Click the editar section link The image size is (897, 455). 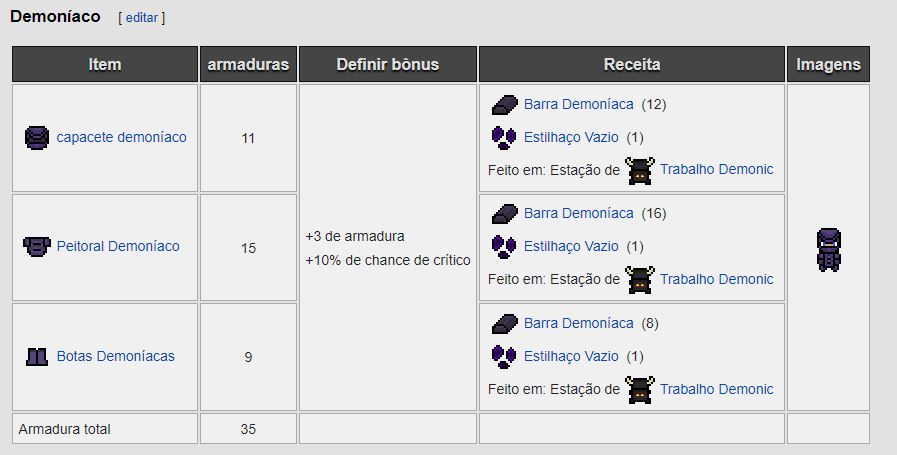click(141, 18)
